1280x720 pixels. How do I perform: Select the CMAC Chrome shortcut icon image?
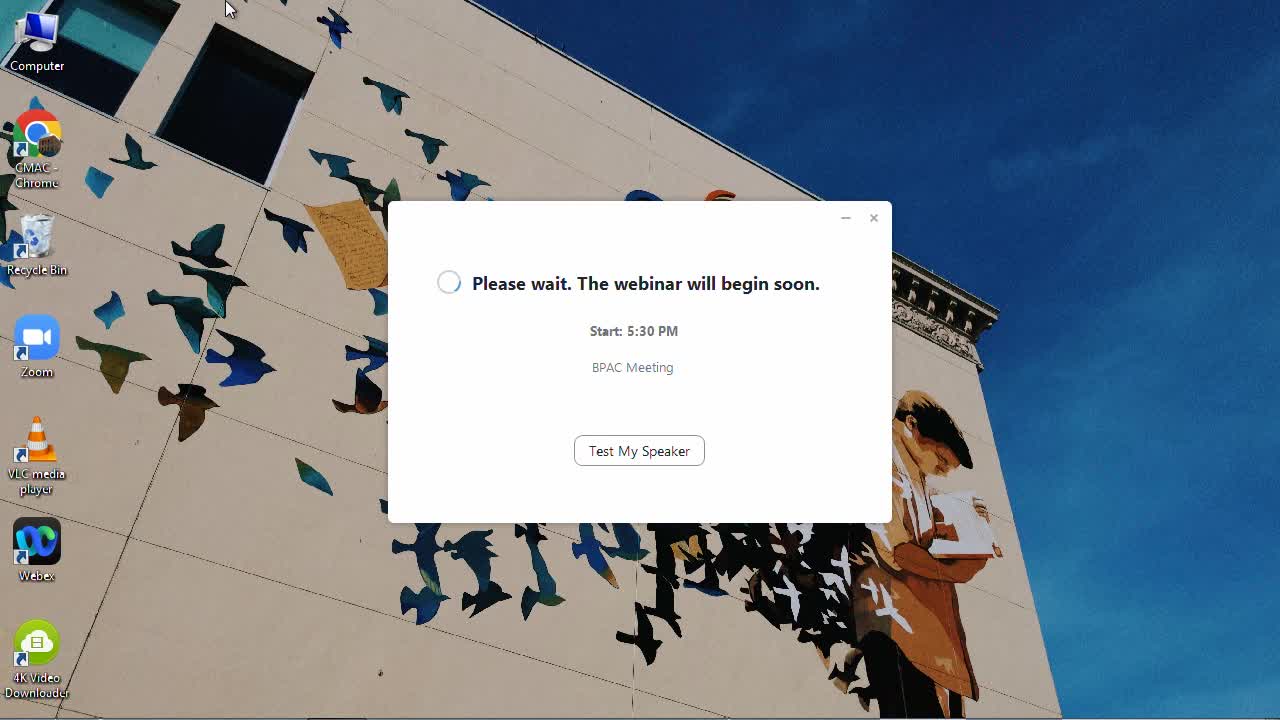coord(37,134)
